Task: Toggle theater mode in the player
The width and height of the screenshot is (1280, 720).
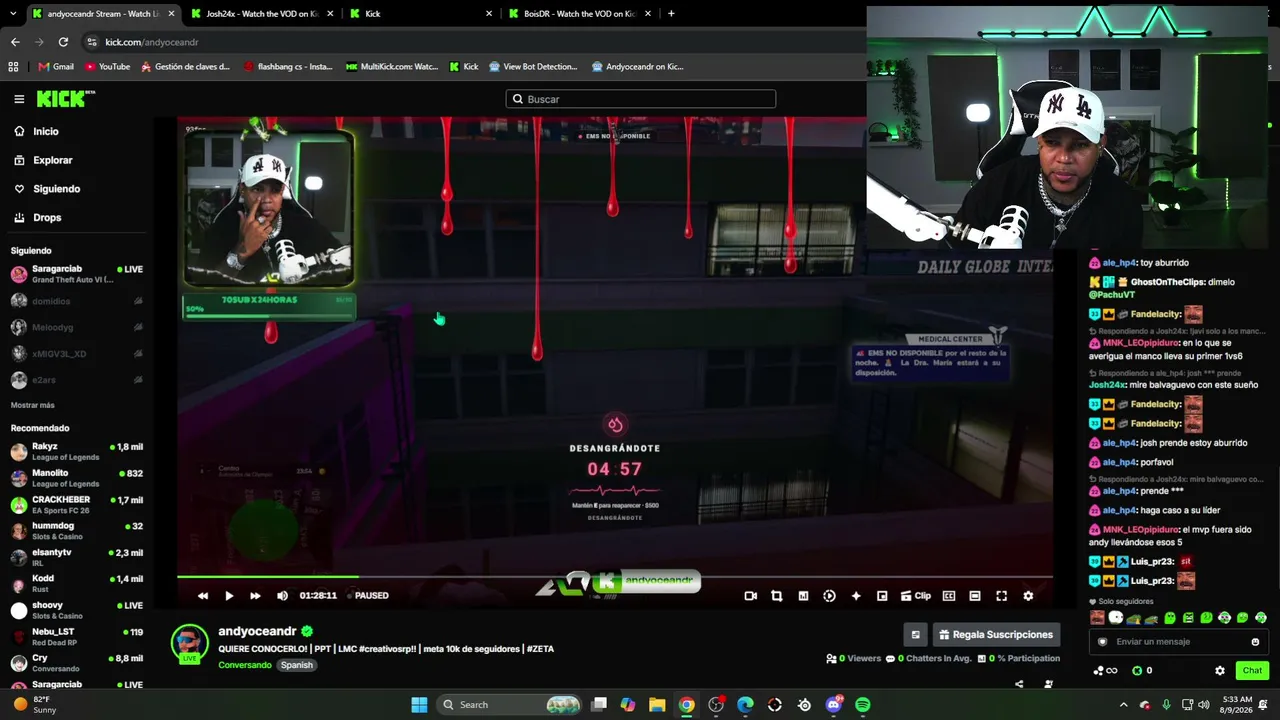Action: pos(975,596)
